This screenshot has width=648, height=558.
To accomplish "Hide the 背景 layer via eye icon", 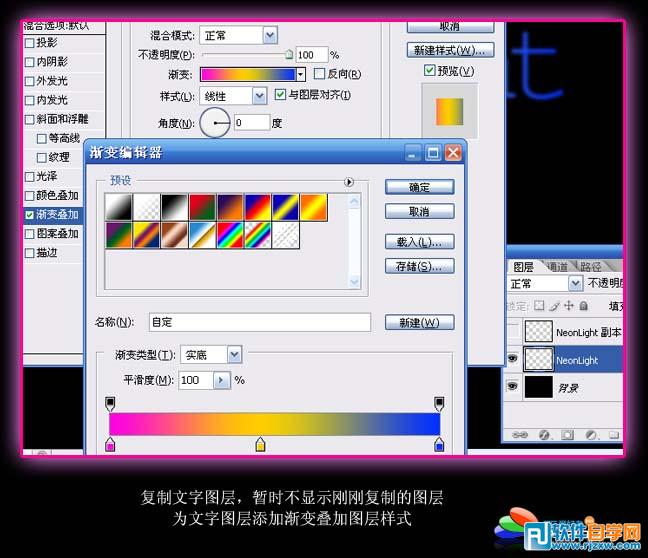I will pos(512,386).
